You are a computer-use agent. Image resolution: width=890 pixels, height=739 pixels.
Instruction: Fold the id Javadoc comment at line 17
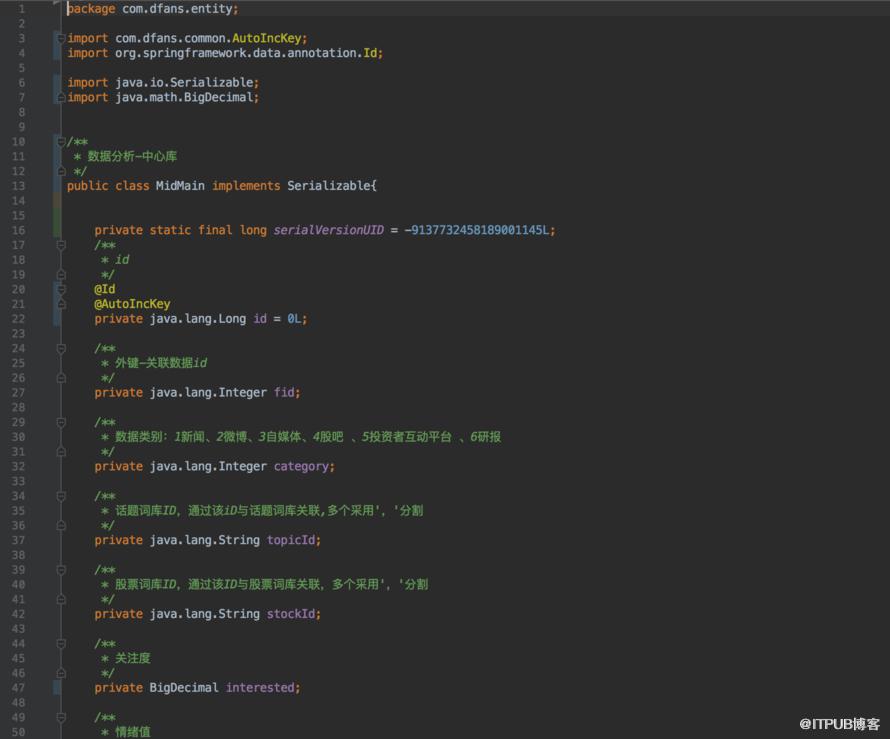coord(61,245)
